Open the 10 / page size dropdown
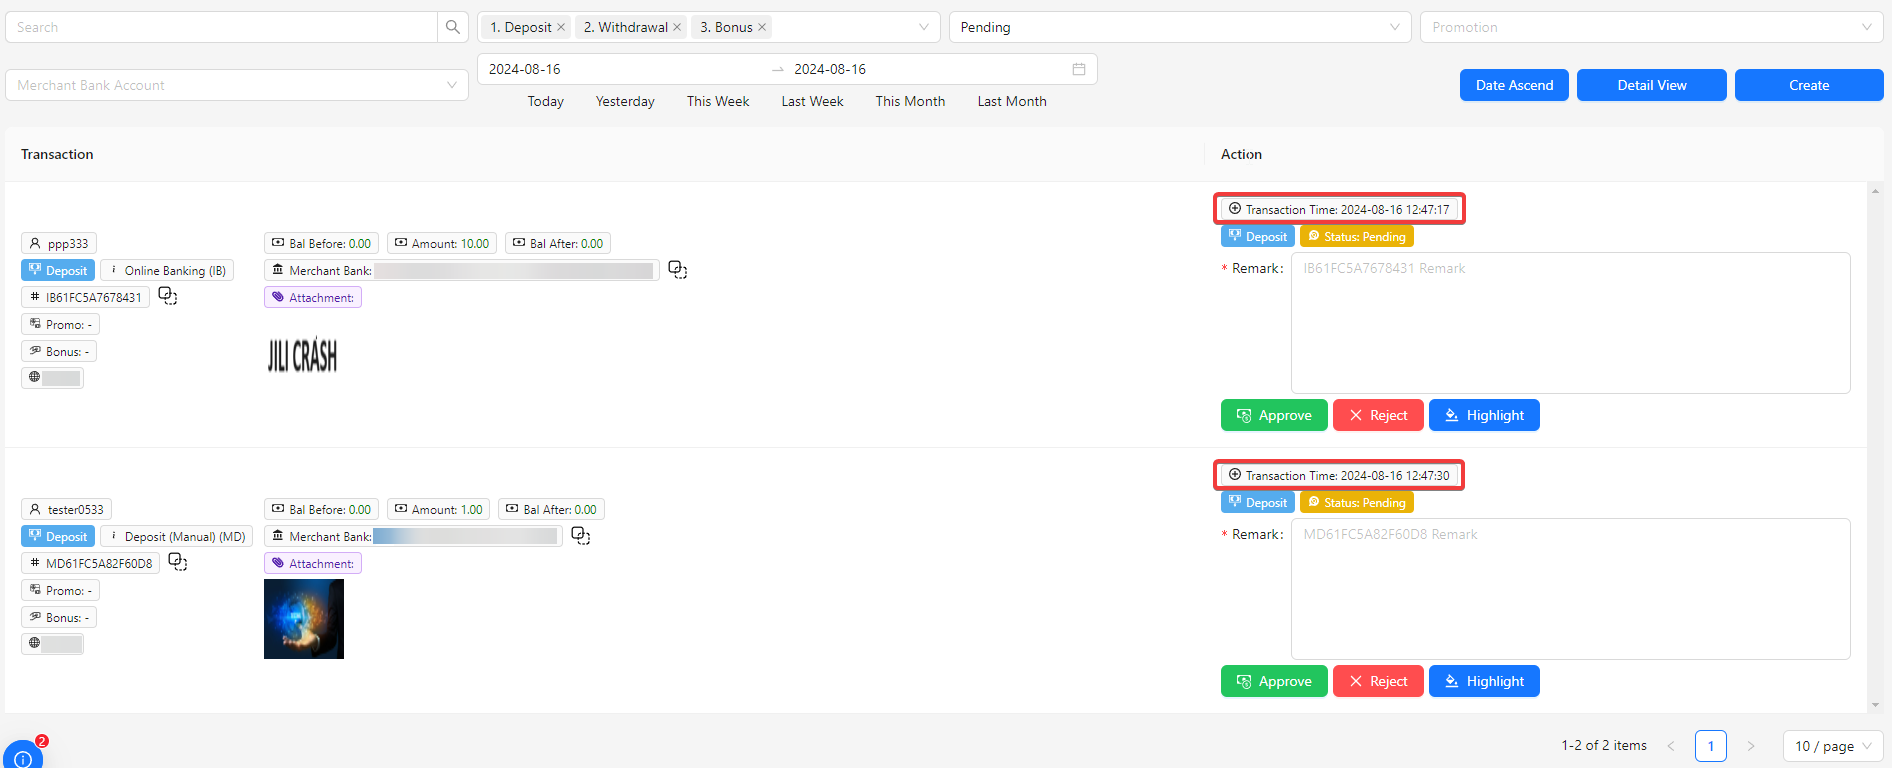Screen dimensions: 1892x768 coord(1833,746)
